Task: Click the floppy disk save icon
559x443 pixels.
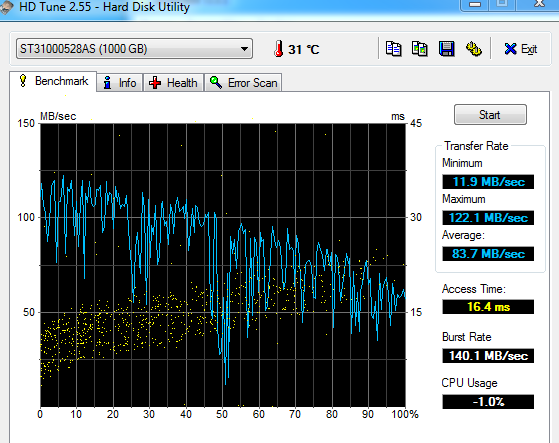Action: [x=447, y=49]
